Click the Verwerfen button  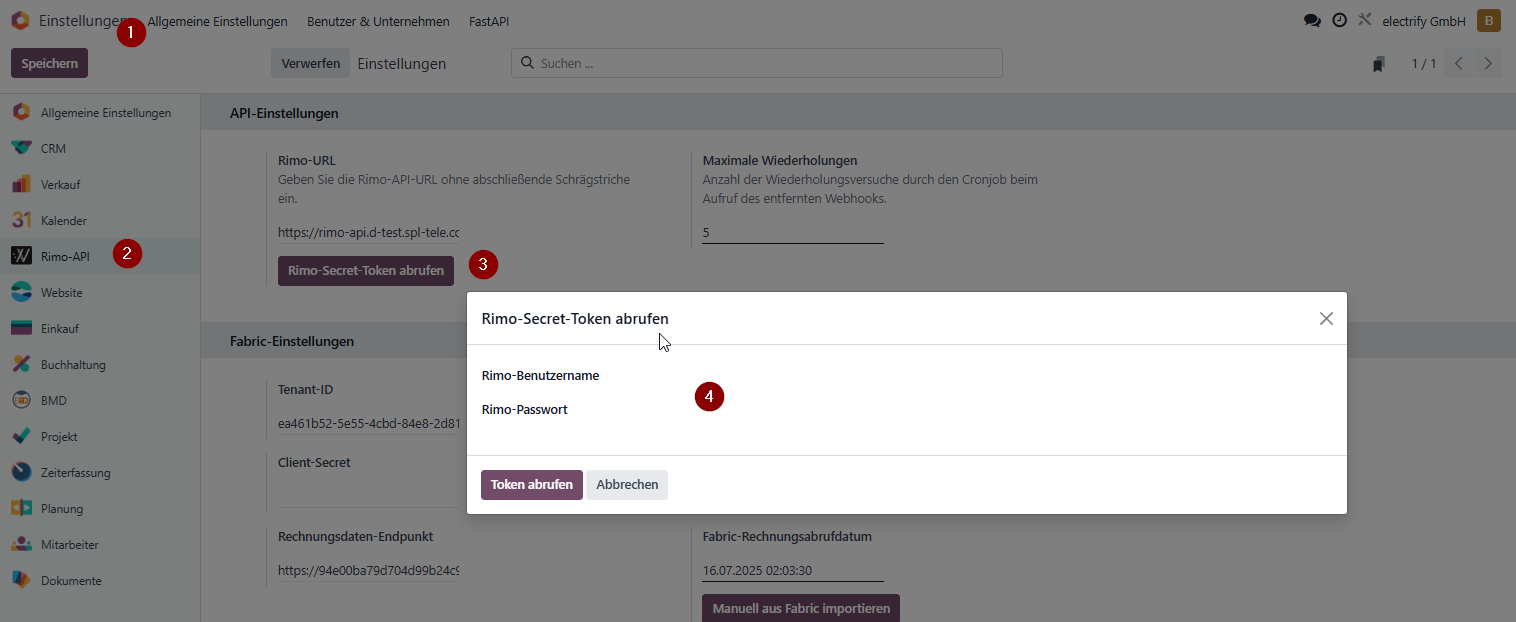coord(311,63)
